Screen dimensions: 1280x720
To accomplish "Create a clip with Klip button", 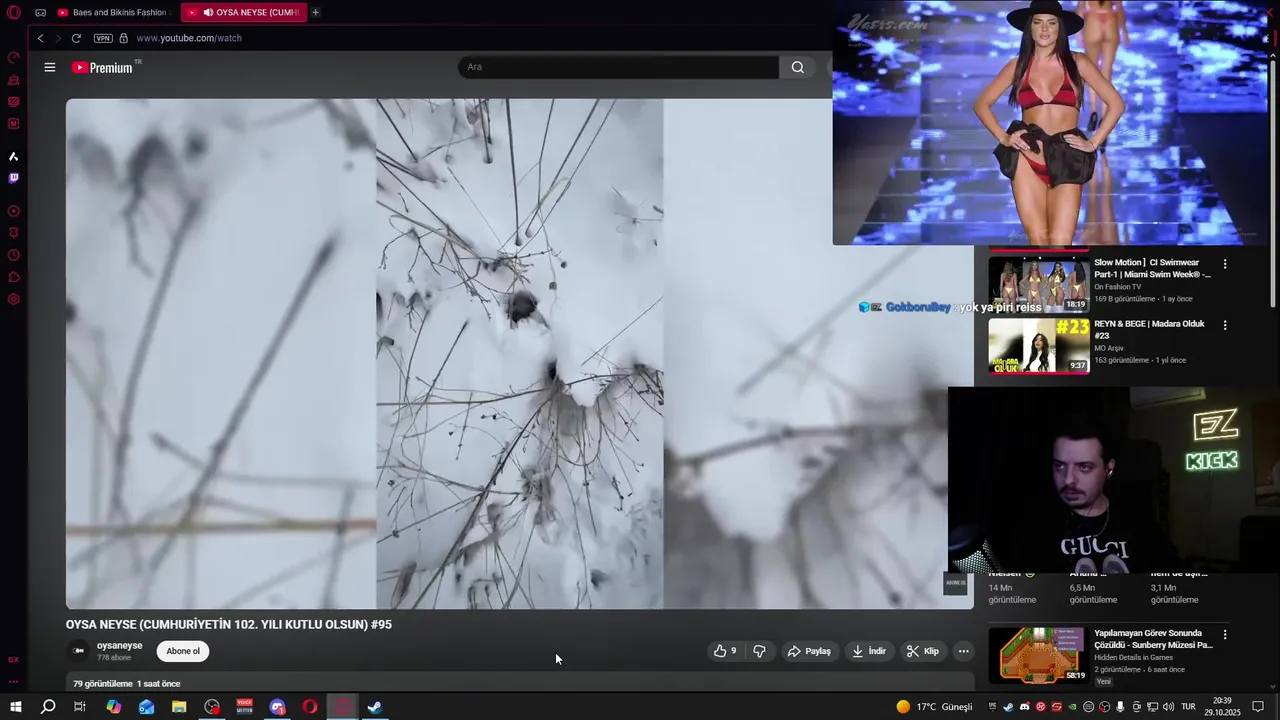I will [923, 651].
